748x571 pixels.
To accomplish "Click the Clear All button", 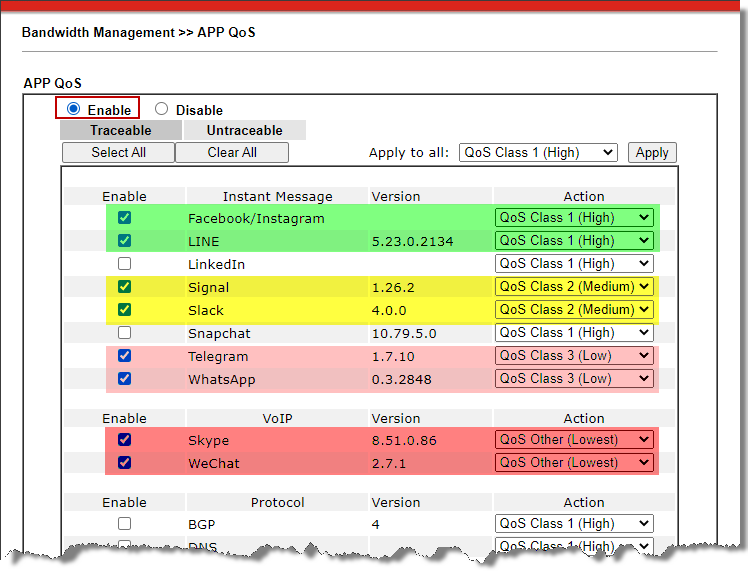I will [x=232, y=153].
